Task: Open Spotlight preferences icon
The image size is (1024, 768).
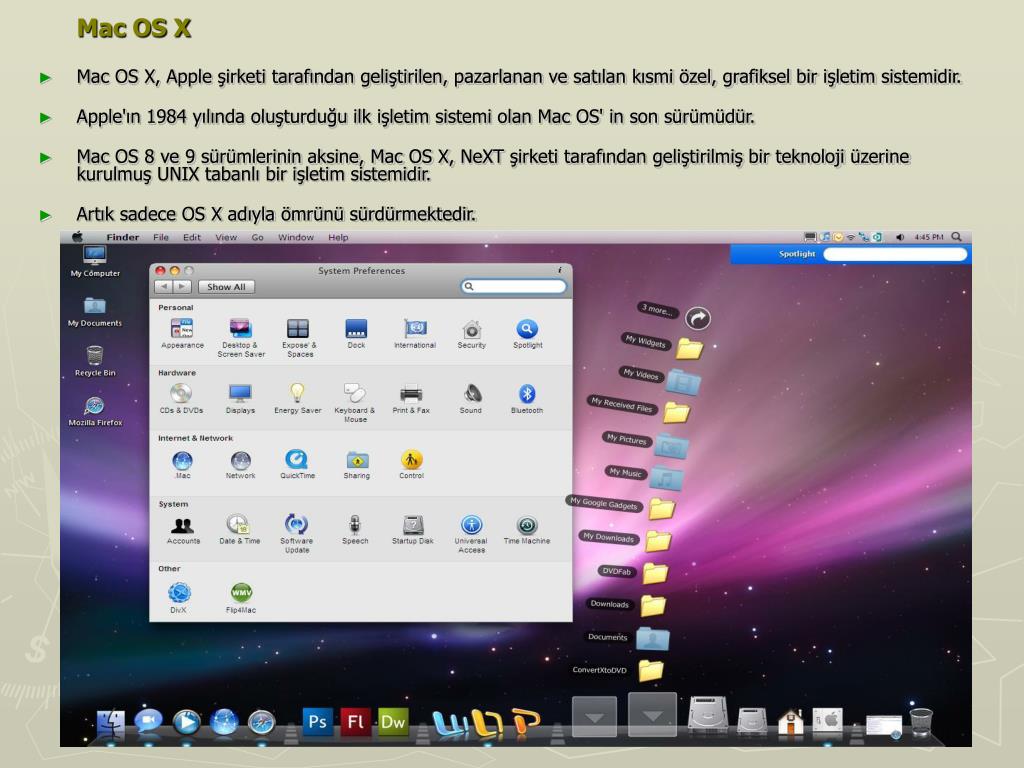Action: click(x=527, y=333)
